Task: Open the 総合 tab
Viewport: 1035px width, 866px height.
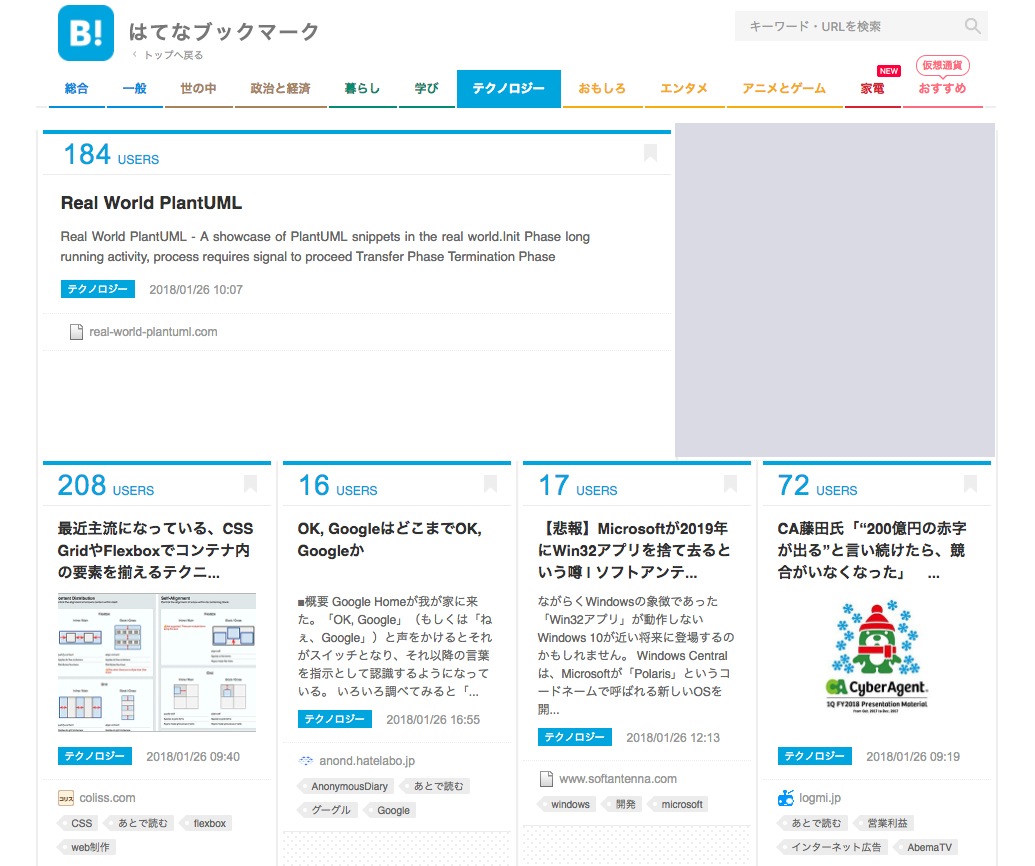Action: tap(77, 88)
